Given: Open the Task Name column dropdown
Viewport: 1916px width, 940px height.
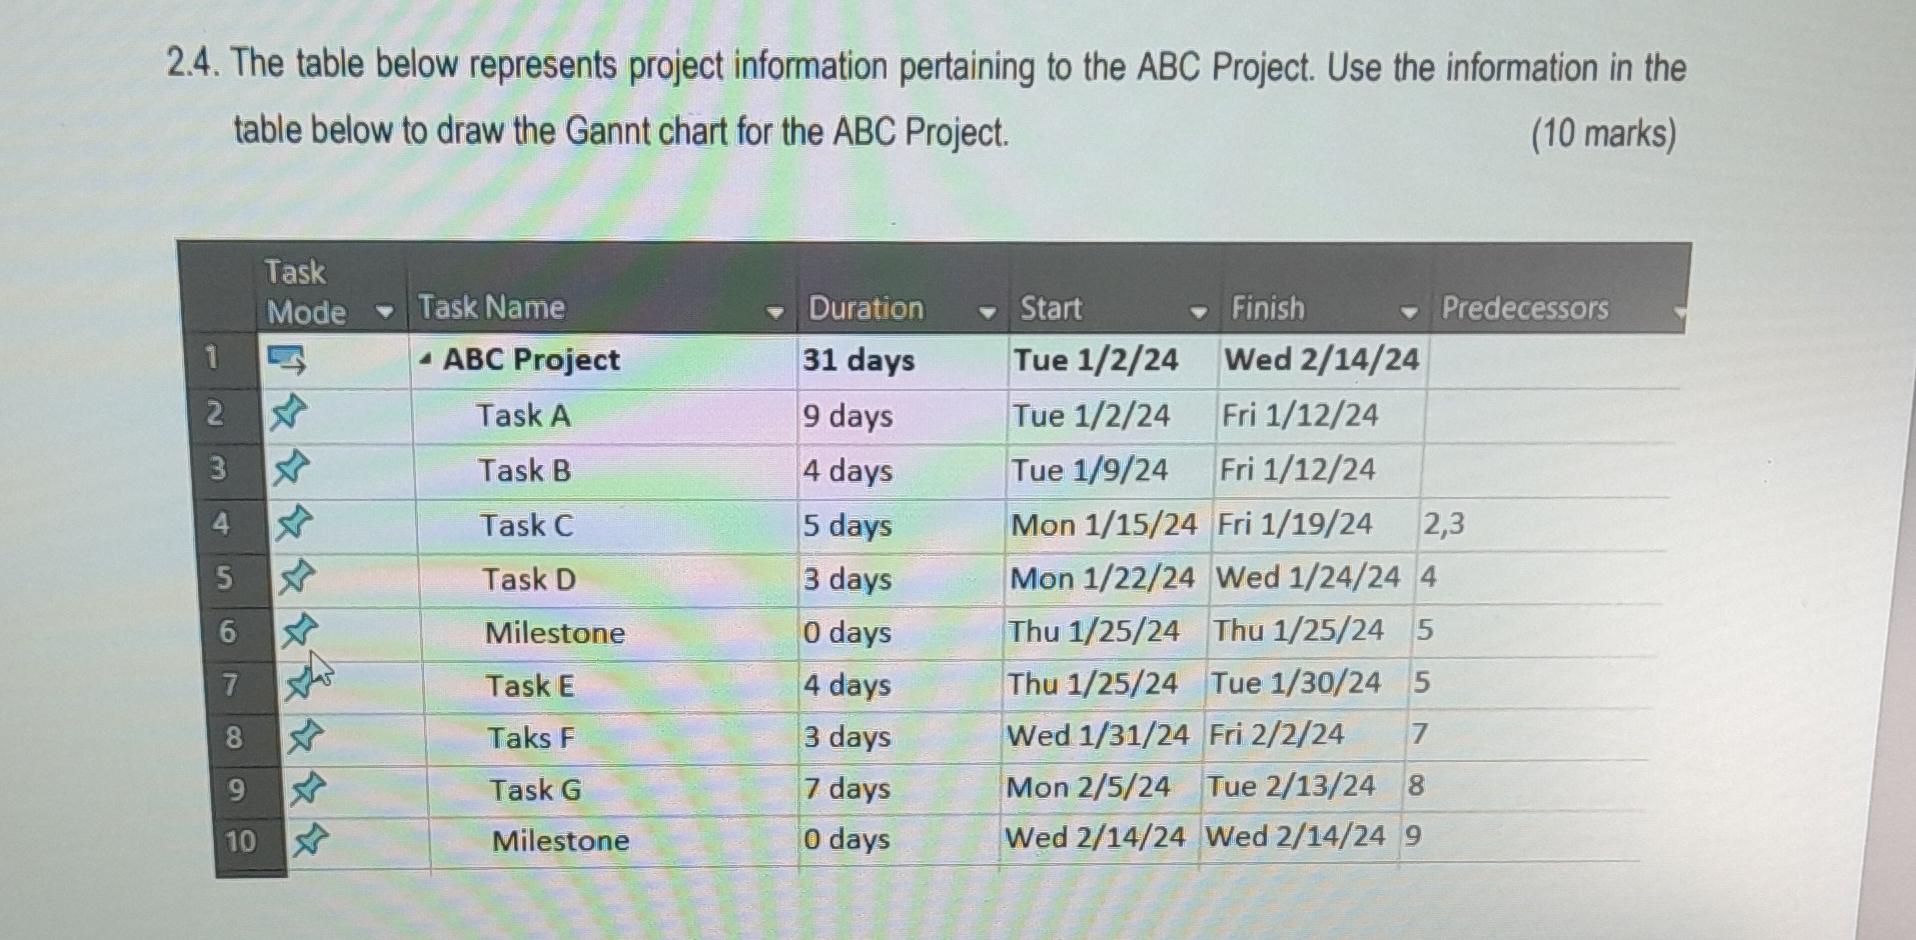Looking at the screenshot, I should pyautogui.click(x=775, y=312).
